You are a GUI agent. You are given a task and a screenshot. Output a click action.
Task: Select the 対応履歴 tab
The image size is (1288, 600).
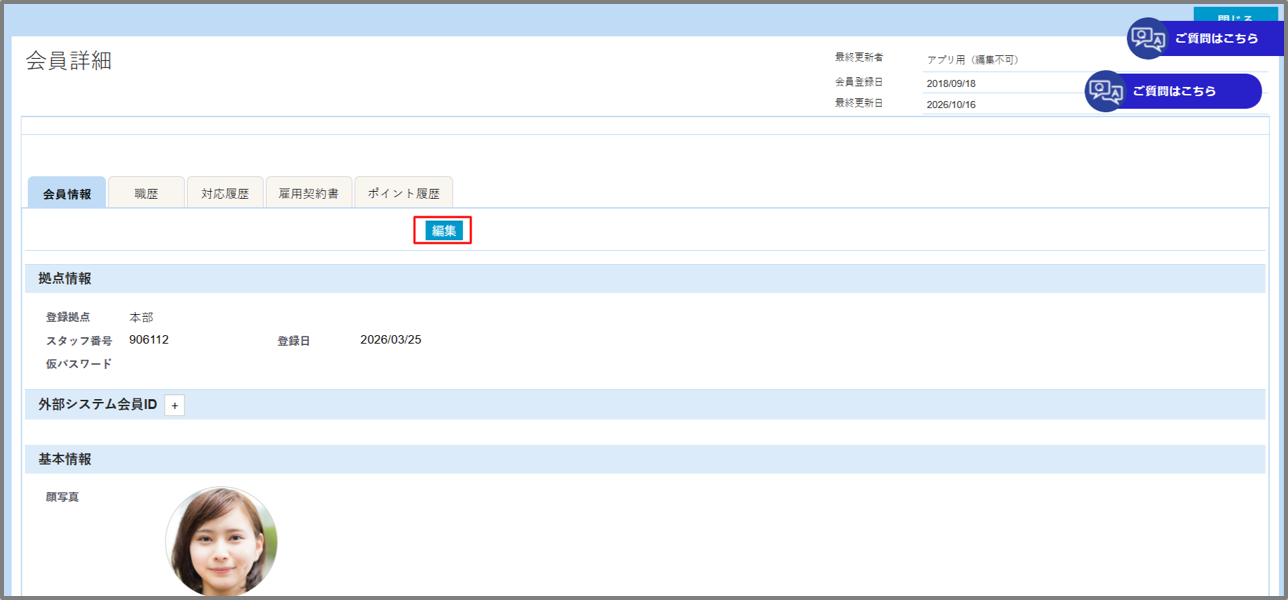(225, 193)
